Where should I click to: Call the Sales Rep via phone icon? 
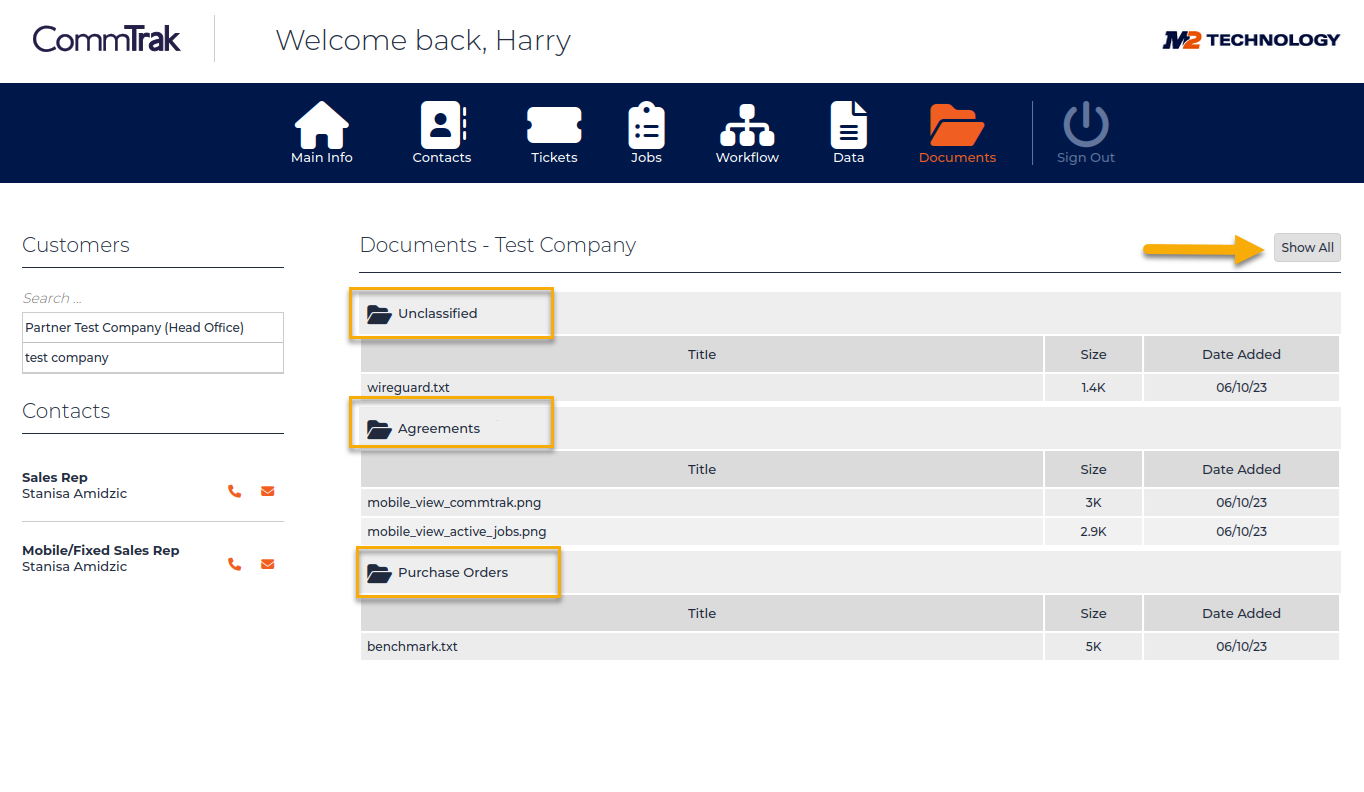[234, 491]
